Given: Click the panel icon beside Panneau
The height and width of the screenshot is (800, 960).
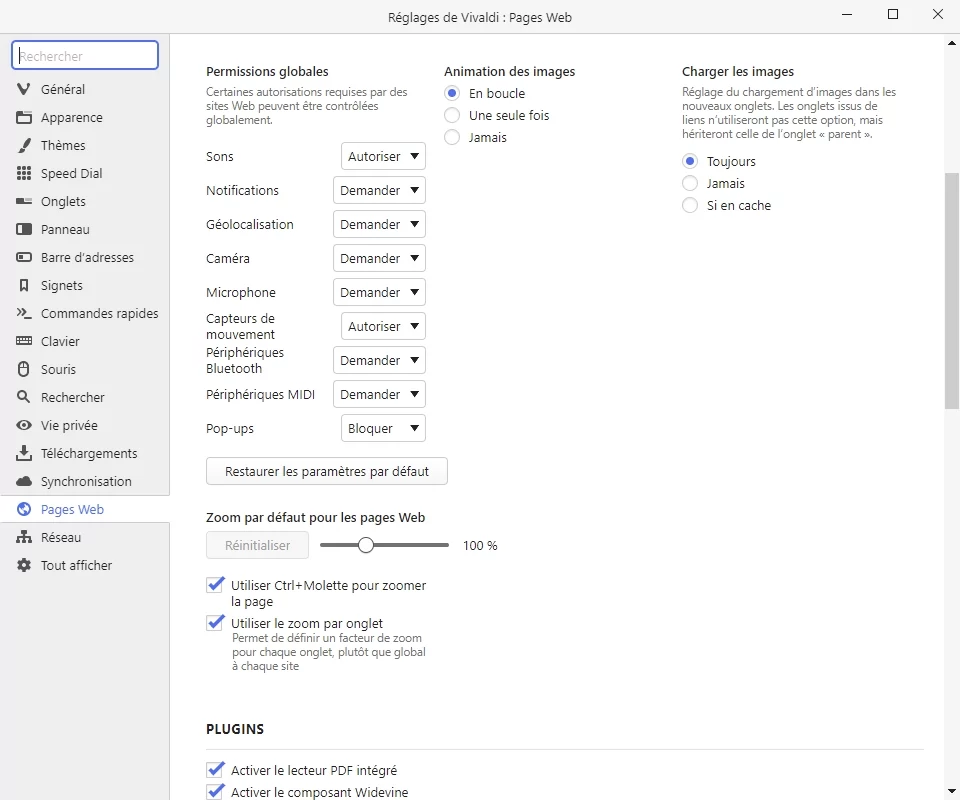Looking at the screenshot, I should [24, 230].
